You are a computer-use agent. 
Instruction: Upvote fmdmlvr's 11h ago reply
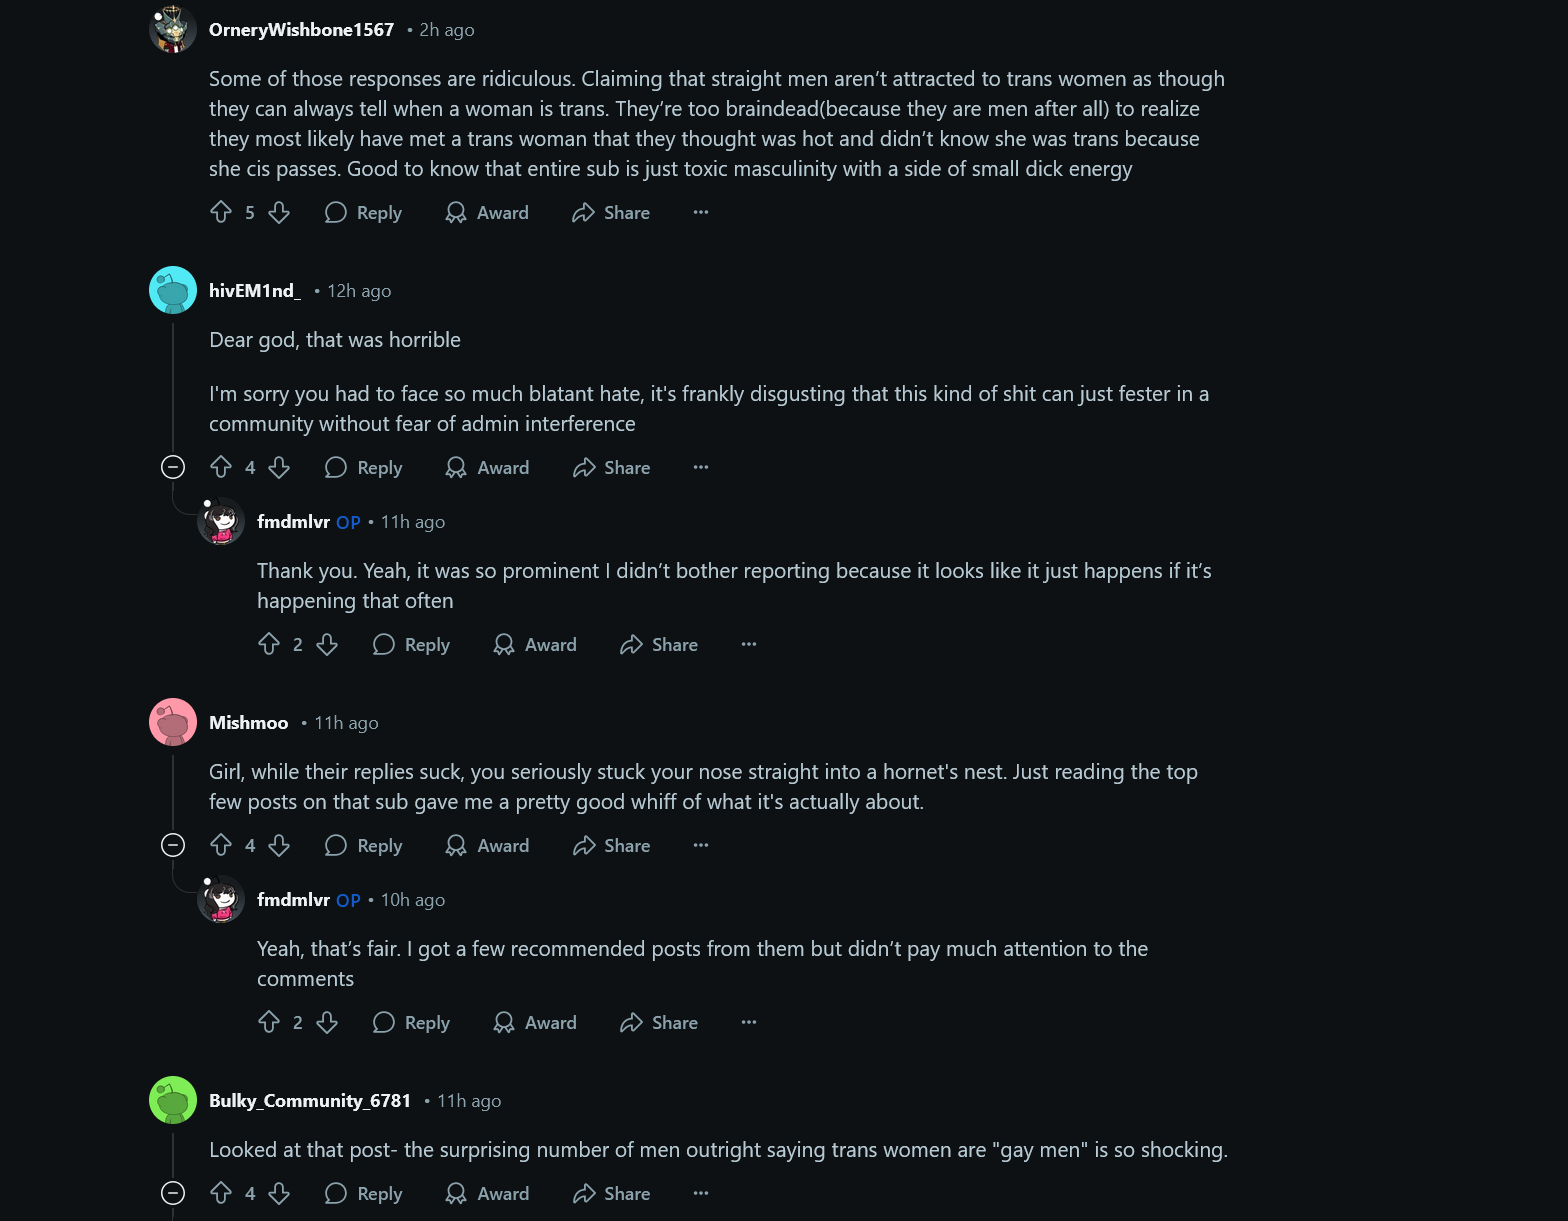pyautogui.click(x=269, y=644)
